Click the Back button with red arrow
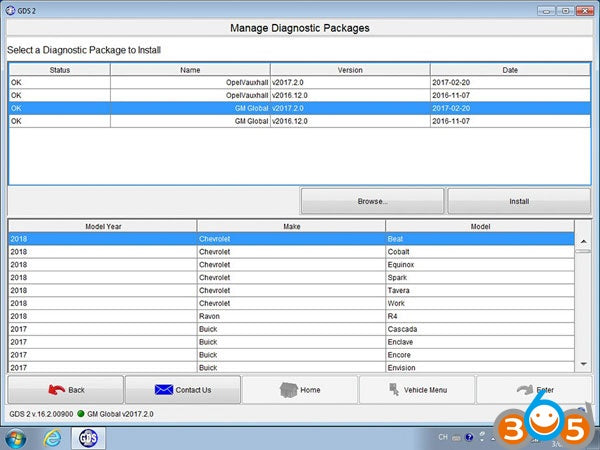Viewport: 600px width, 450px height. (66, 390)
